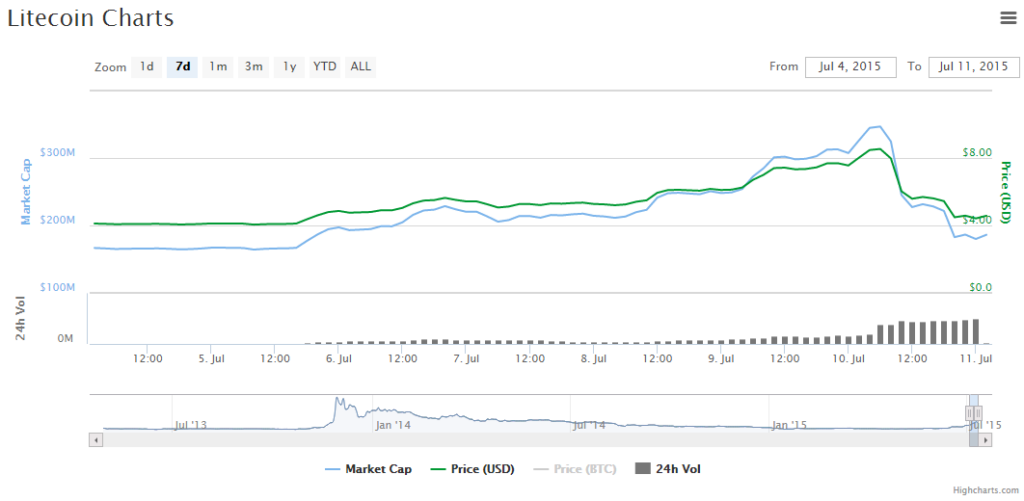
Task: Click the $4.00 price axis label
Action: point(977,220)
